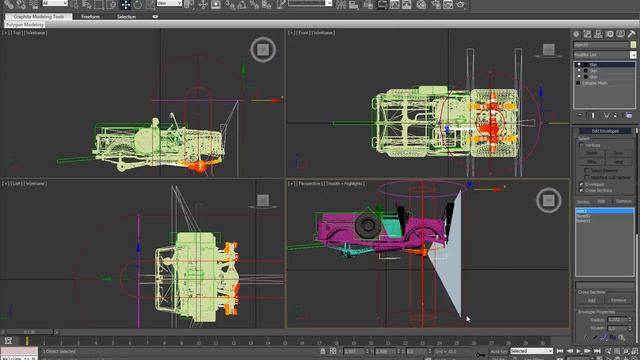The width and height of the screenshot is (640, 360).
Task: Click the Zoom viewport navigation icon
Action: [608, 351]
